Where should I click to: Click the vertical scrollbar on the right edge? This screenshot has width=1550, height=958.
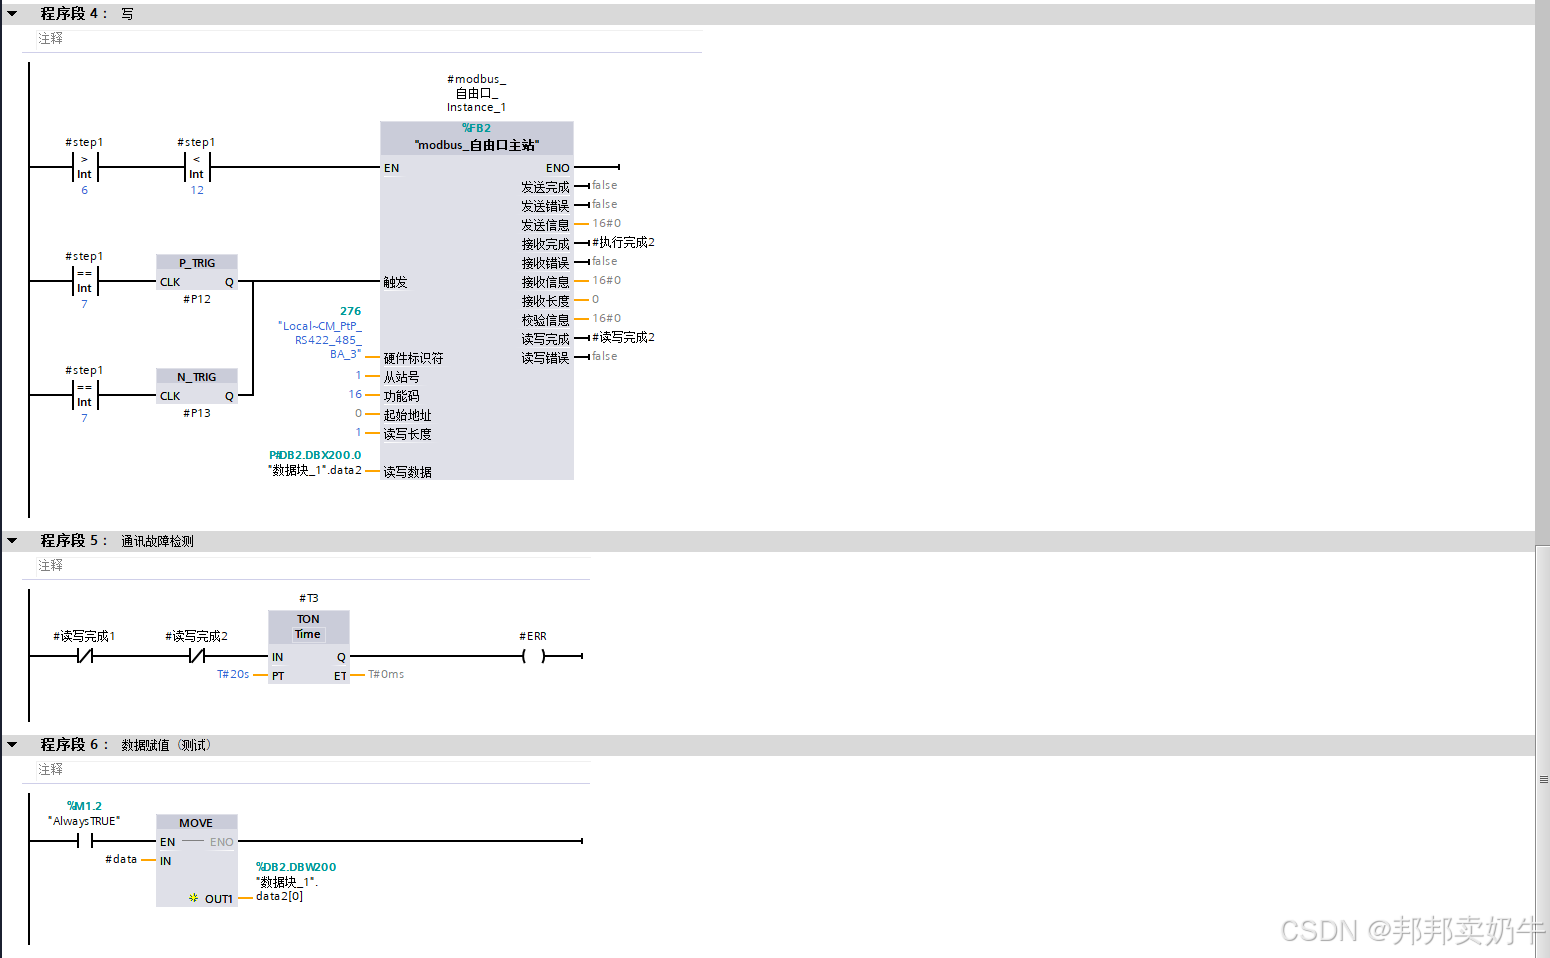pyautogui.click(x=1543, y=750)
